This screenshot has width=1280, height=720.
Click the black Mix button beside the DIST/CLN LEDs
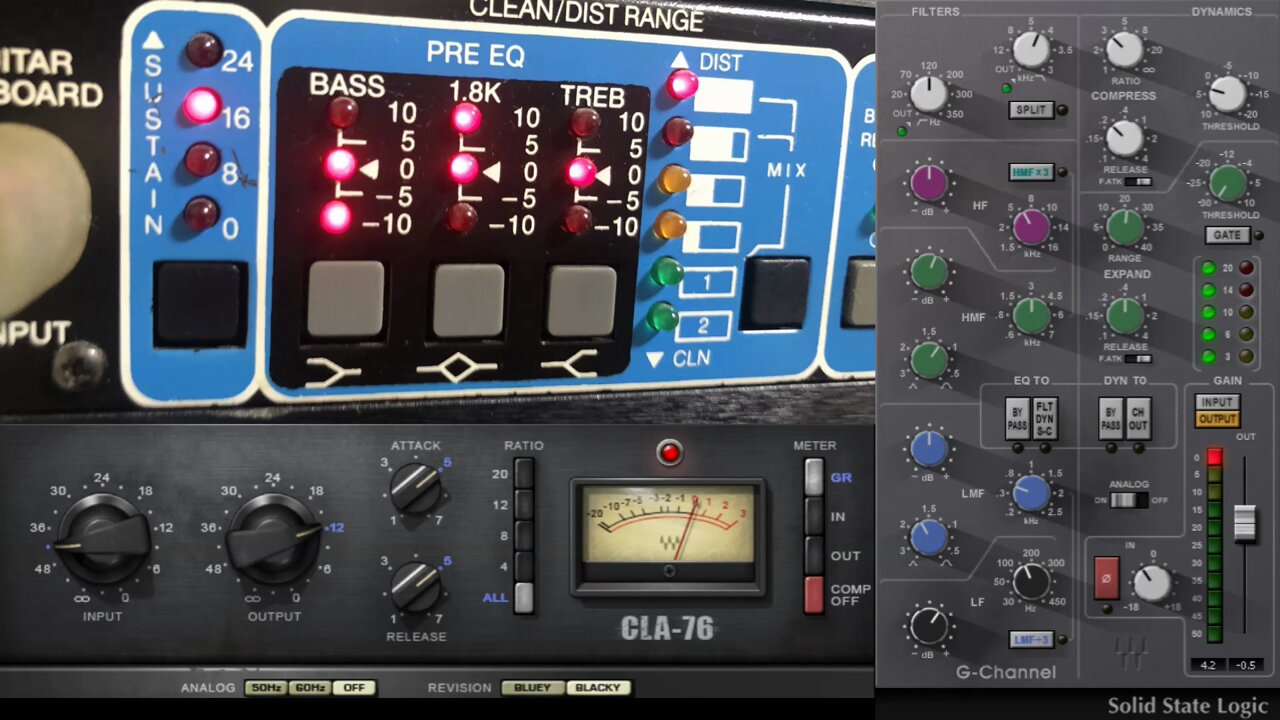(775, 292)
